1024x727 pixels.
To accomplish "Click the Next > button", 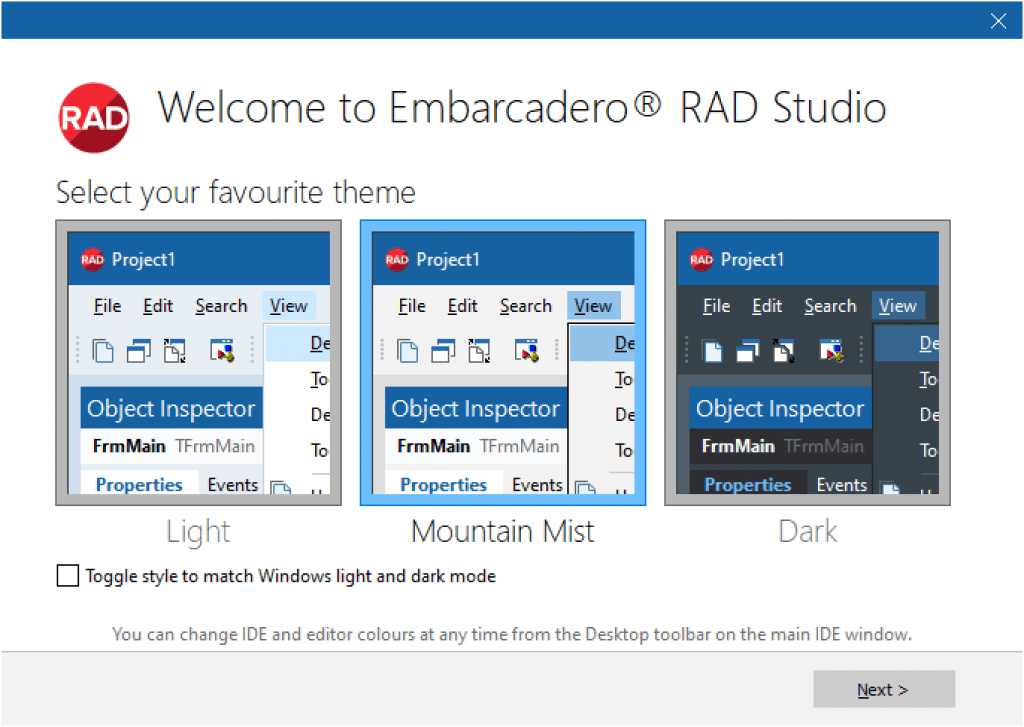I will 884,689.
